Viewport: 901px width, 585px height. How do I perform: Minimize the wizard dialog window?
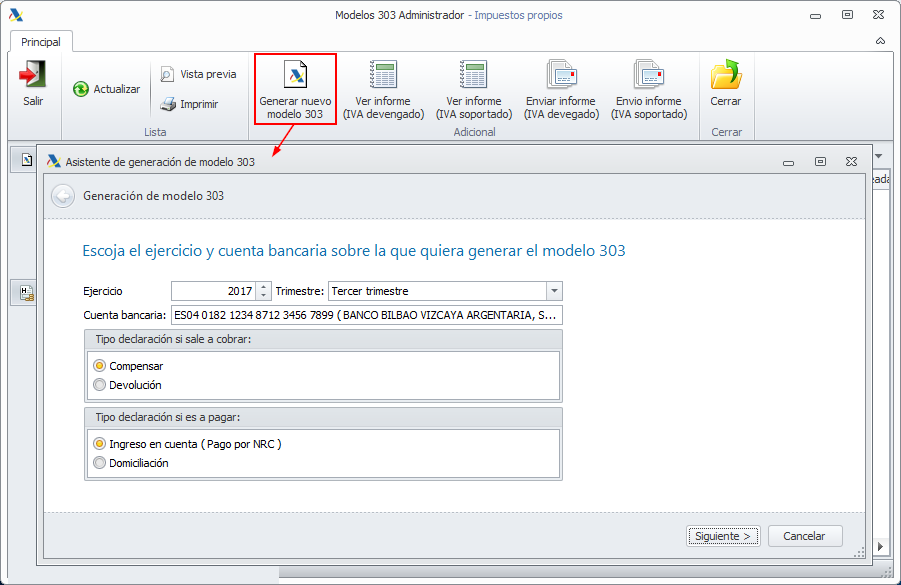tap(788, 163)
